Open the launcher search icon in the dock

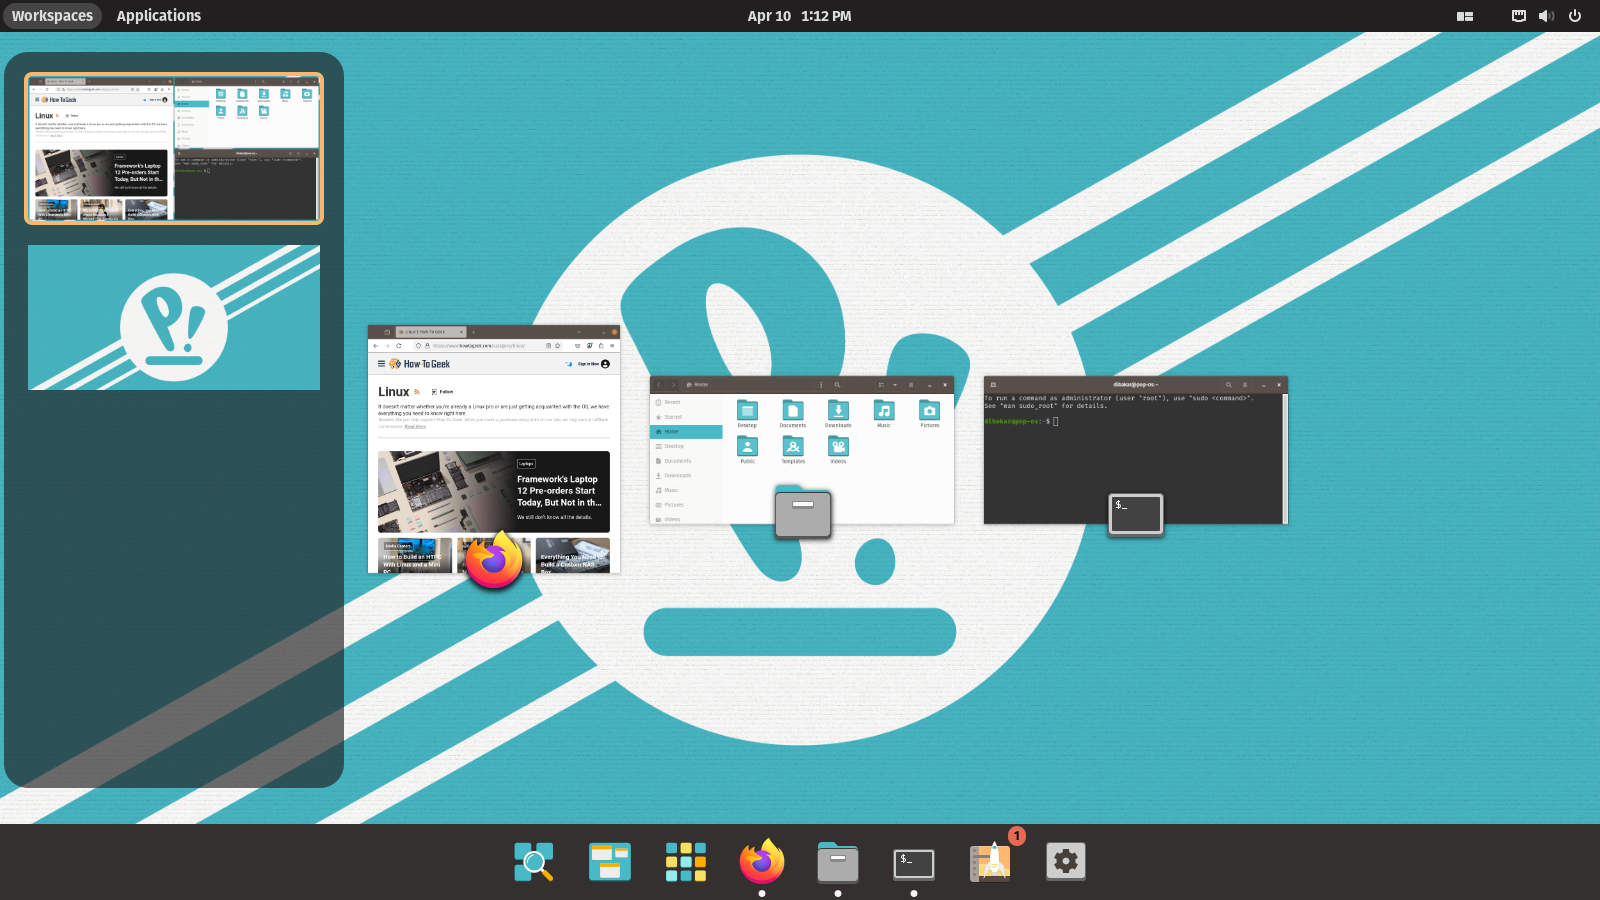[534, 861]
